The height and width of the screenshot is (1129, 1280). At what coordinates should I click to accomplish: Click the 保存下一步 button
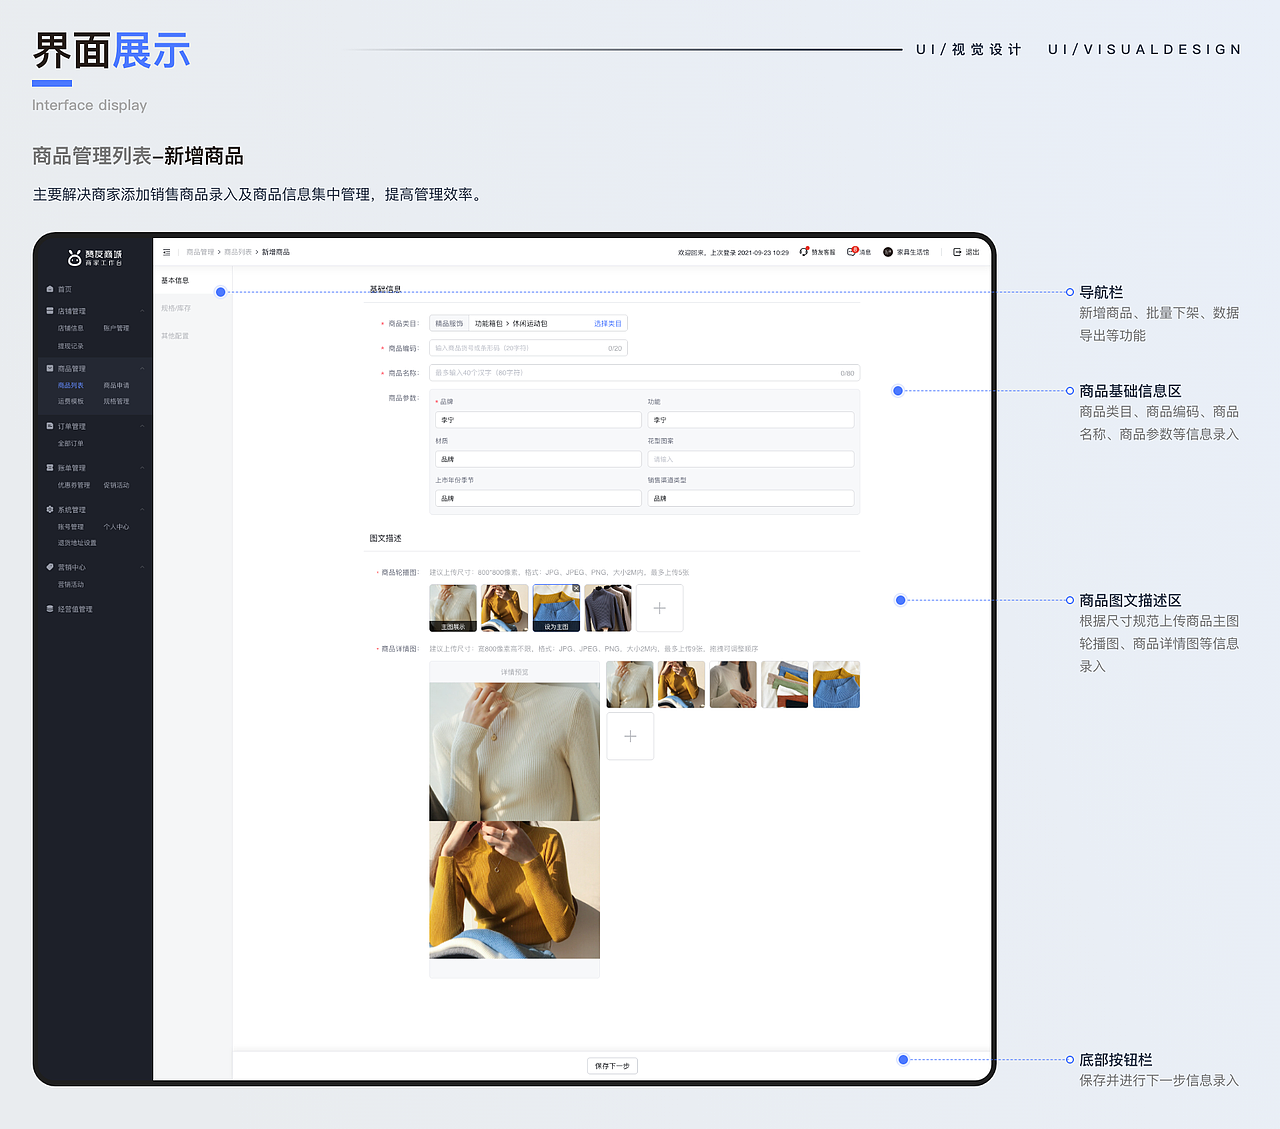[612, 1066]
